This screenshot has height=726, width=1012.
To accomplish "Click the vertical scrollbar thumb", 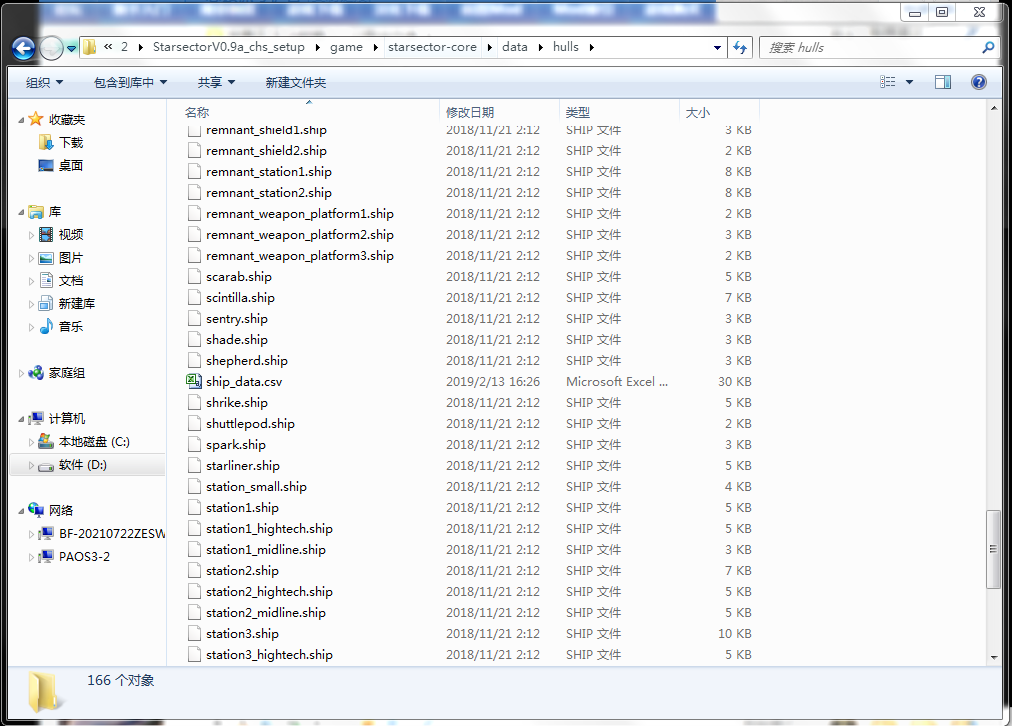I will (x=993, y=550).
